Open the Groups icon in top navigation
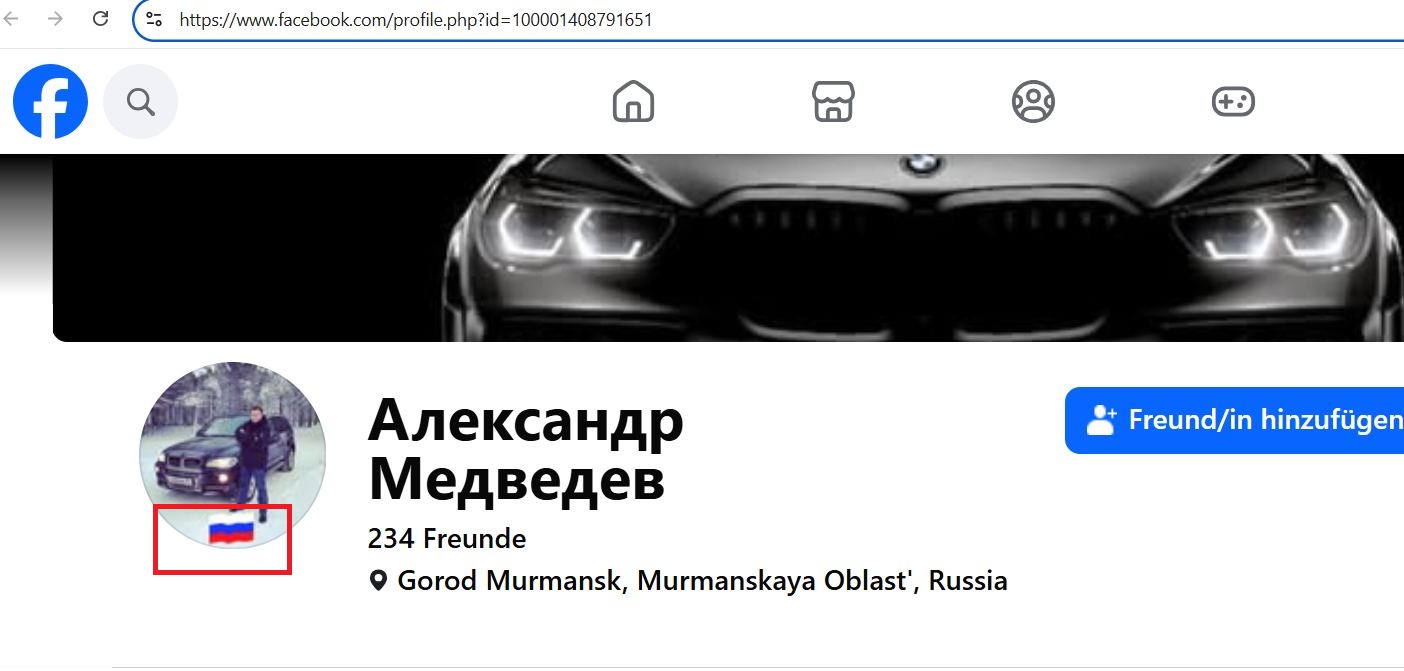This screenshot has width=1404, height=671. click(1033, 101)
